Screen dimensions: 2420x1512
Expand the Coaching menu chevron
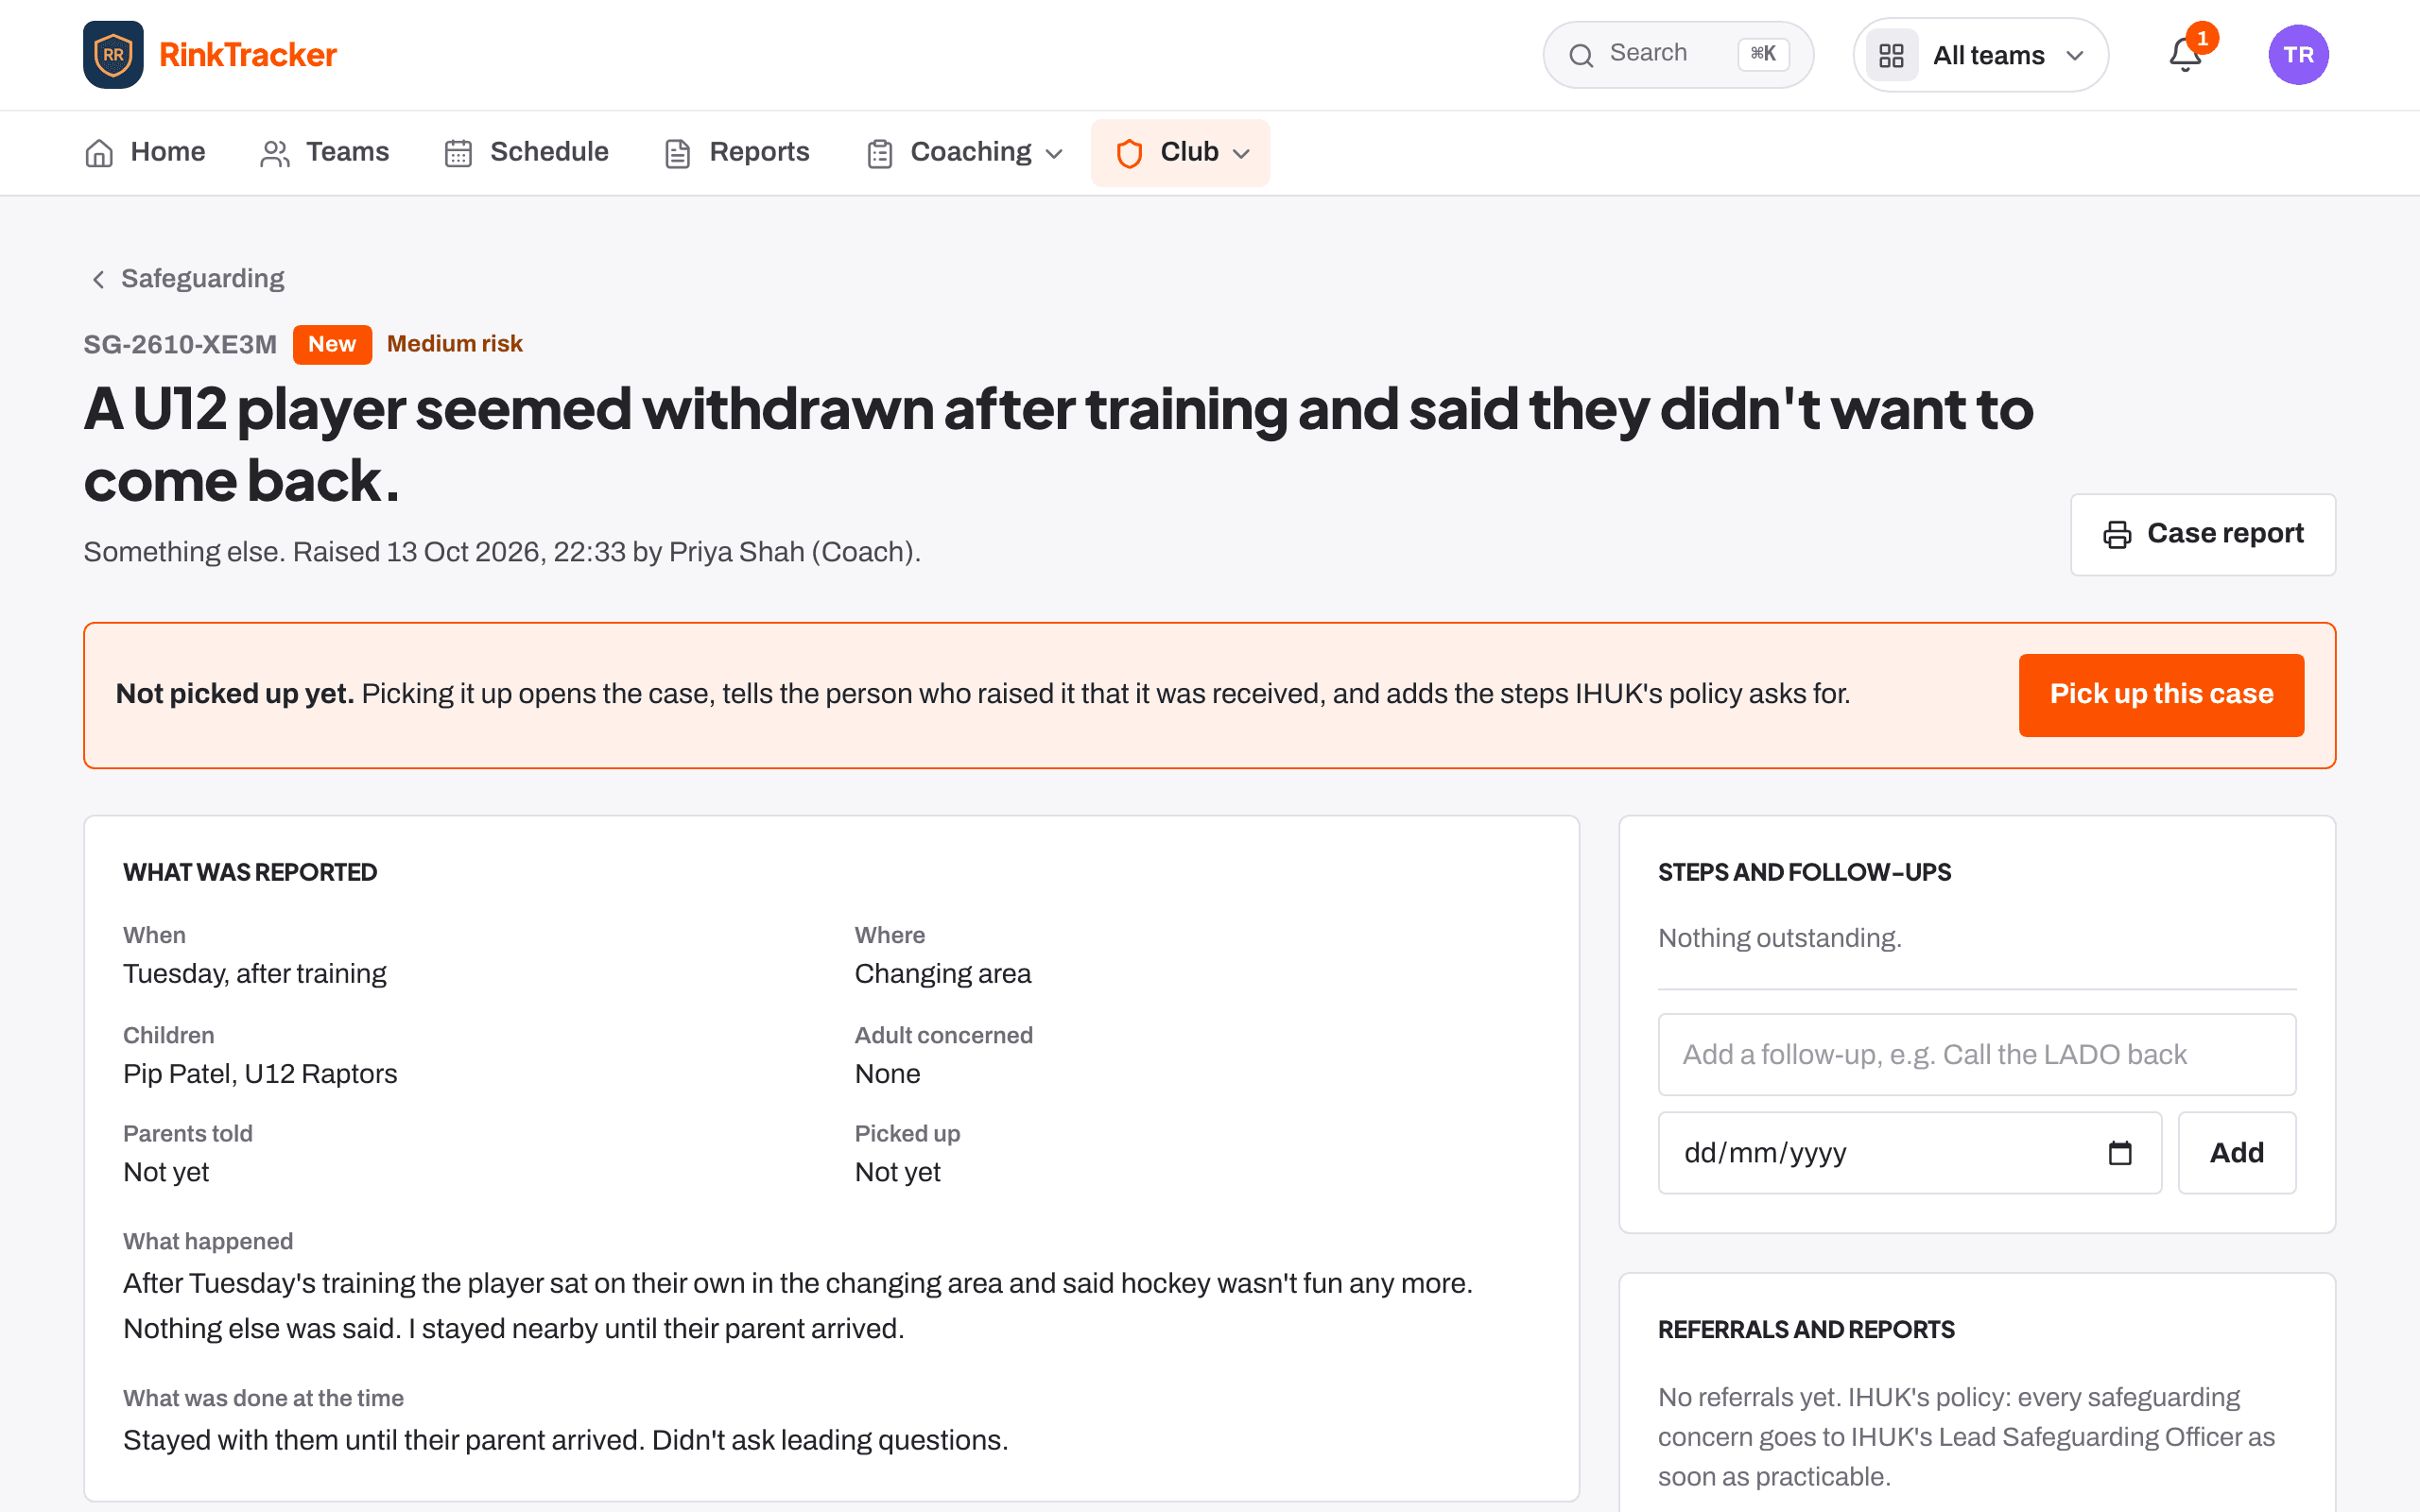coord(1054,154)
